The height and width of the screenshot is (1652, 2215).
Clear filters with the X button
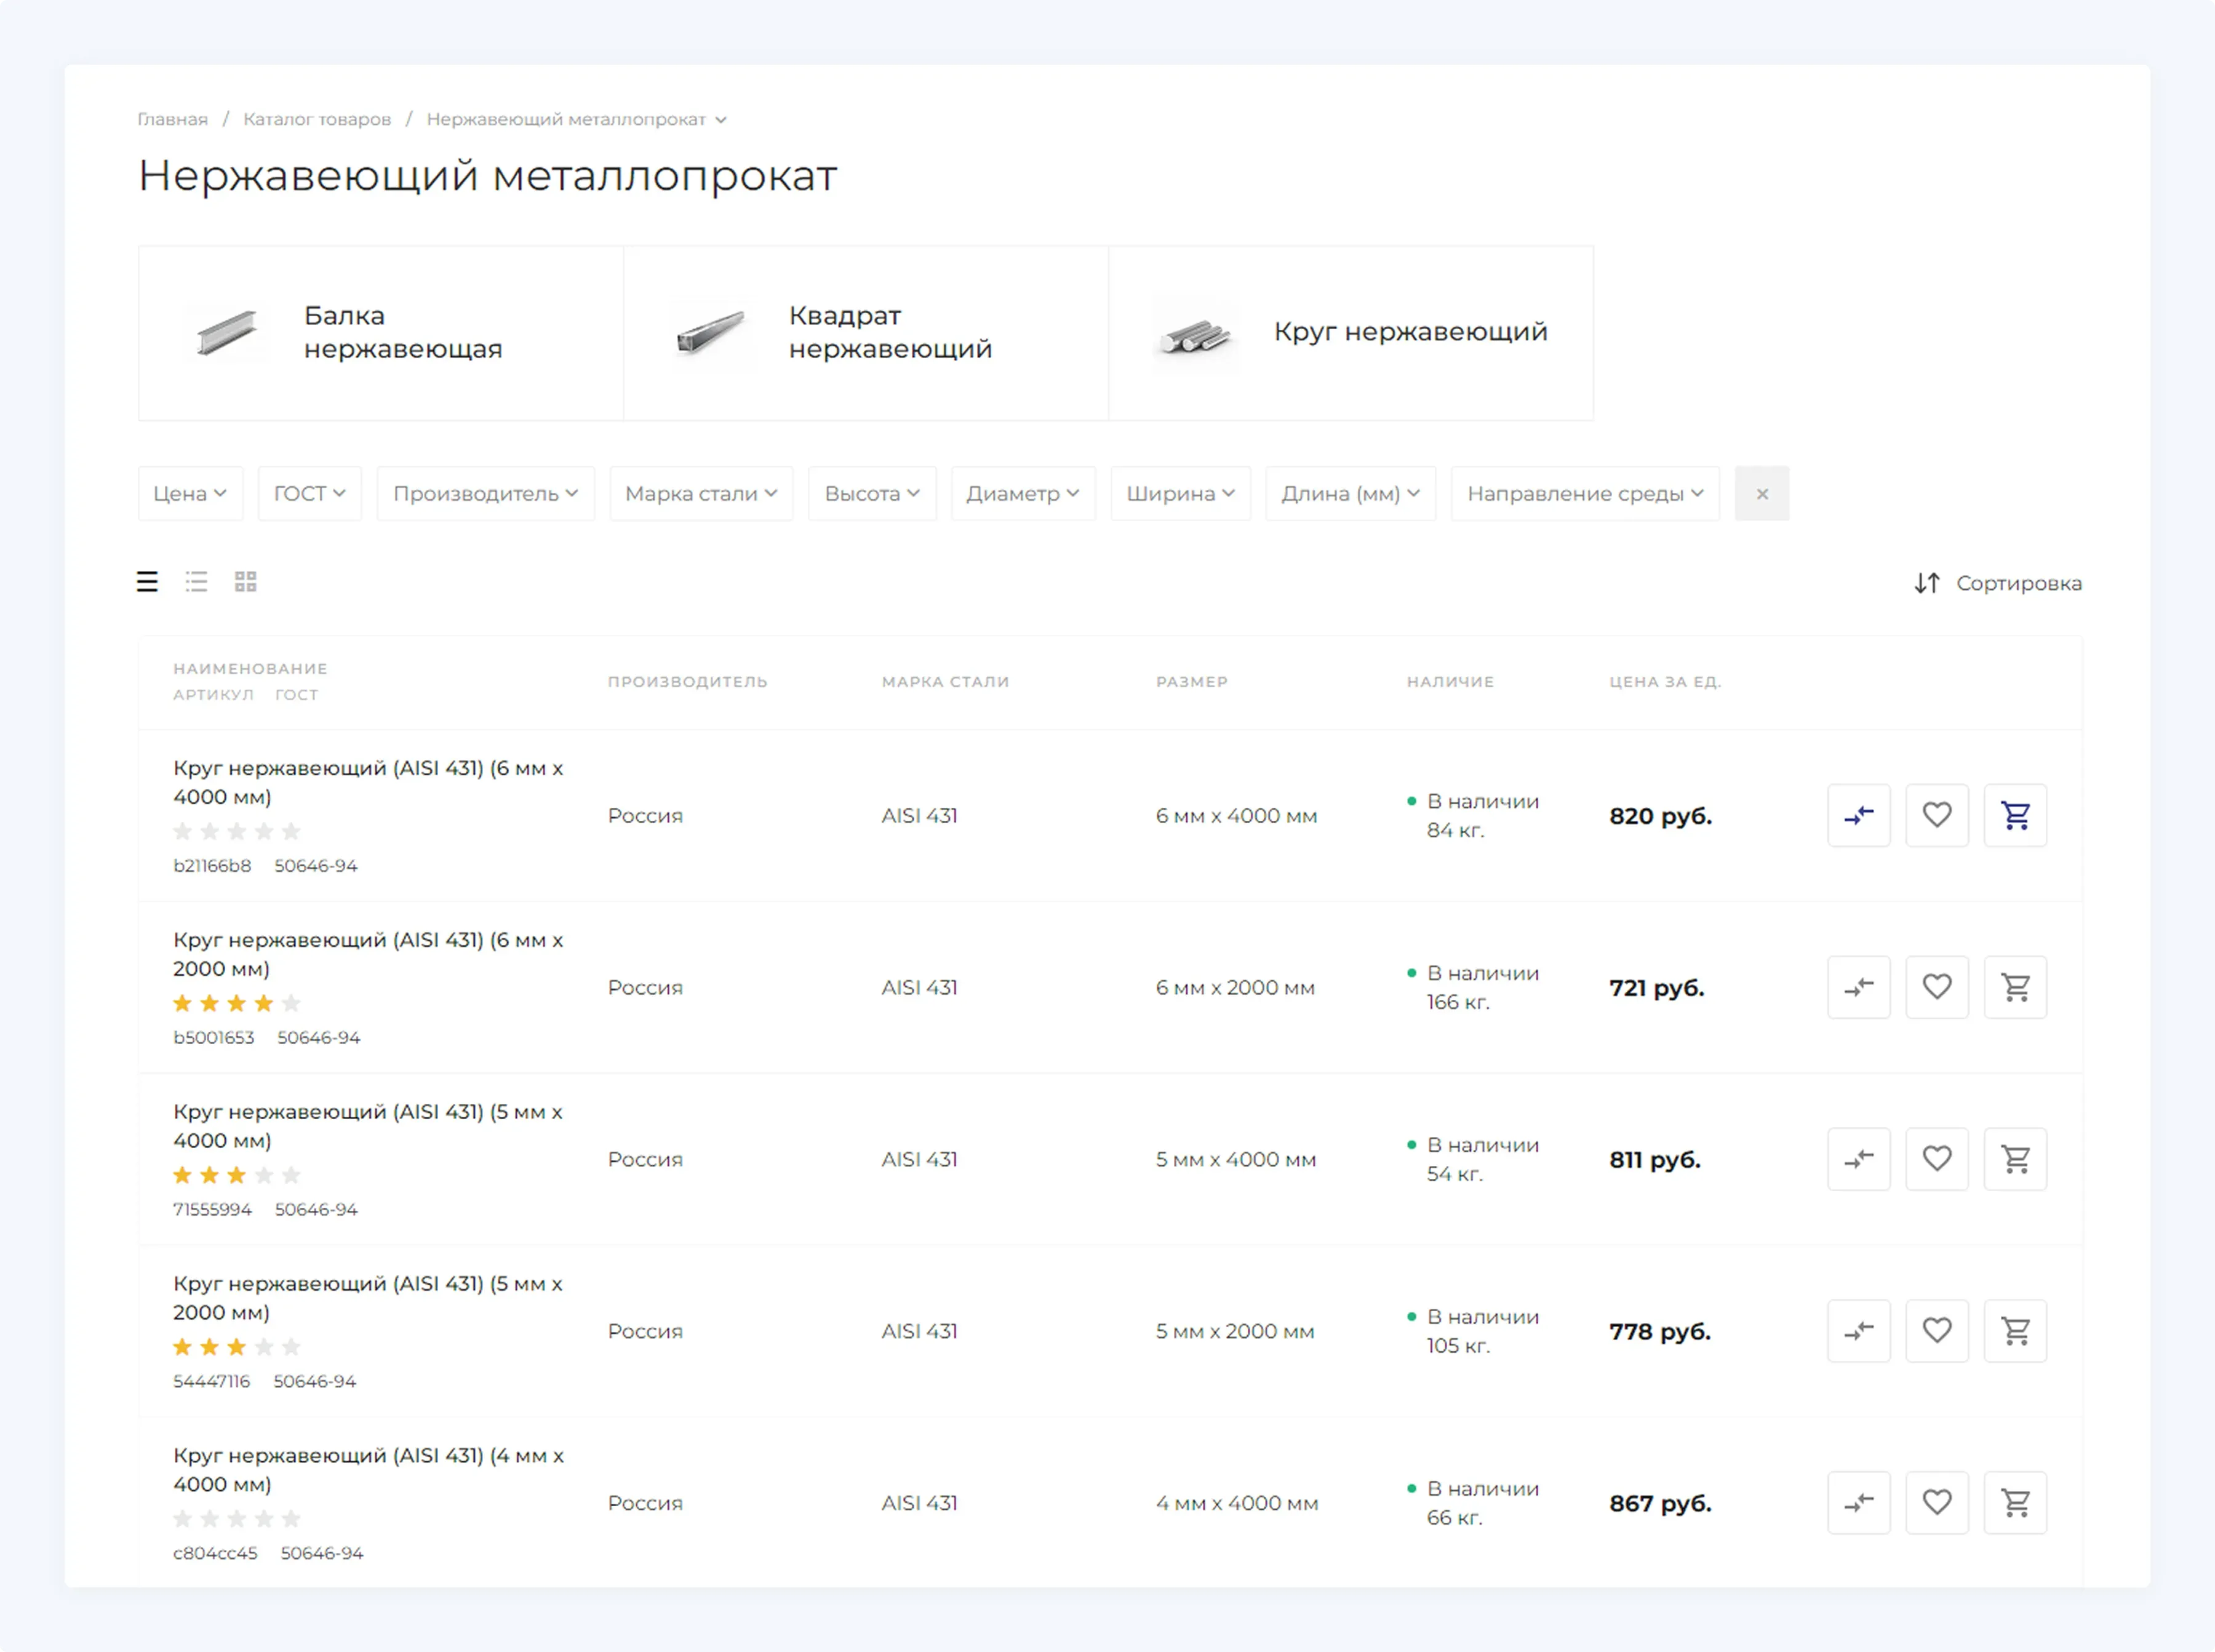click(x=1761, y=493)
